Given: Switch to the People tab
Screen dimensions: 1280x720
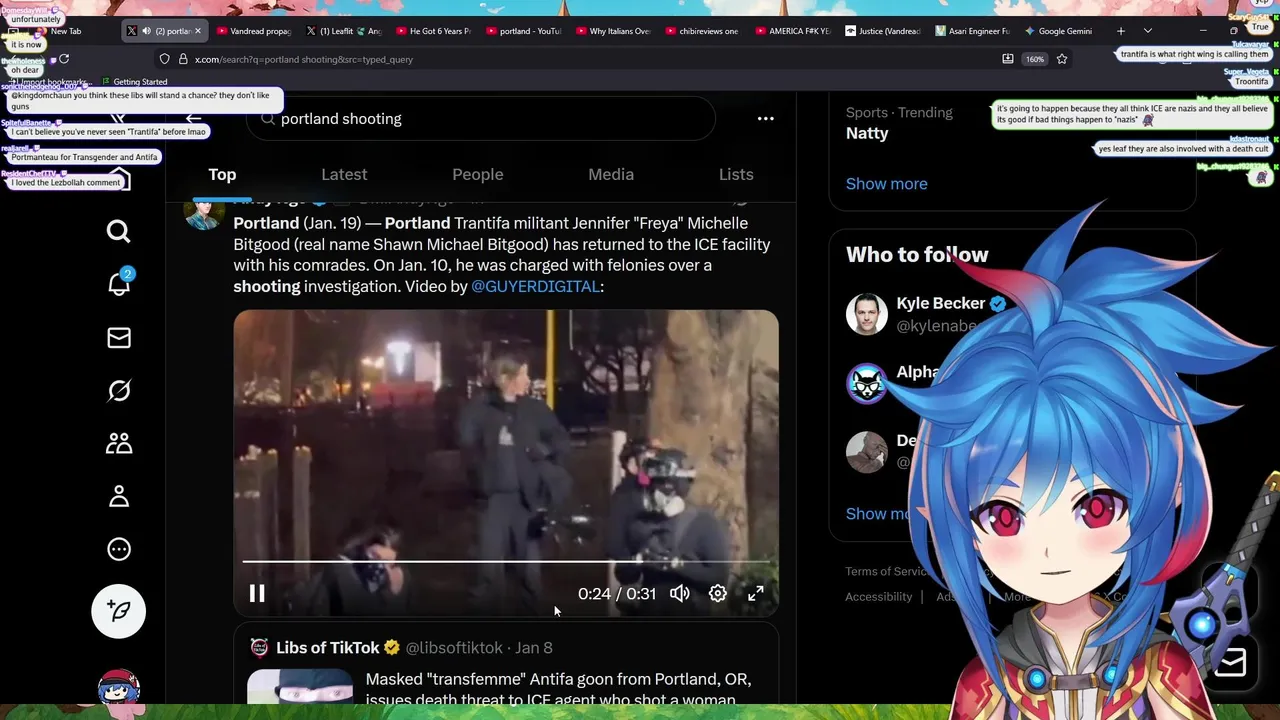Looking at the screenshot, I should pyautogui.click(x=478, y=174).
